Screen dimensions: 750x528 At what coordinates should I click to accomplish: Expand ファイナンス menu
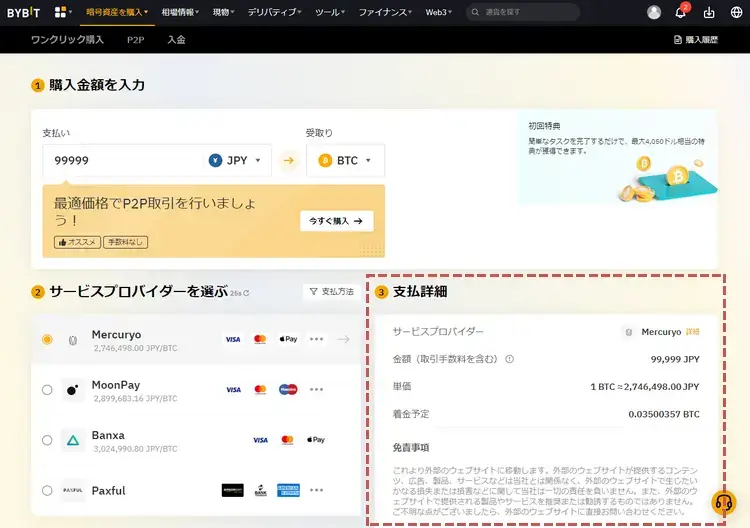click(x=386, y=12)
